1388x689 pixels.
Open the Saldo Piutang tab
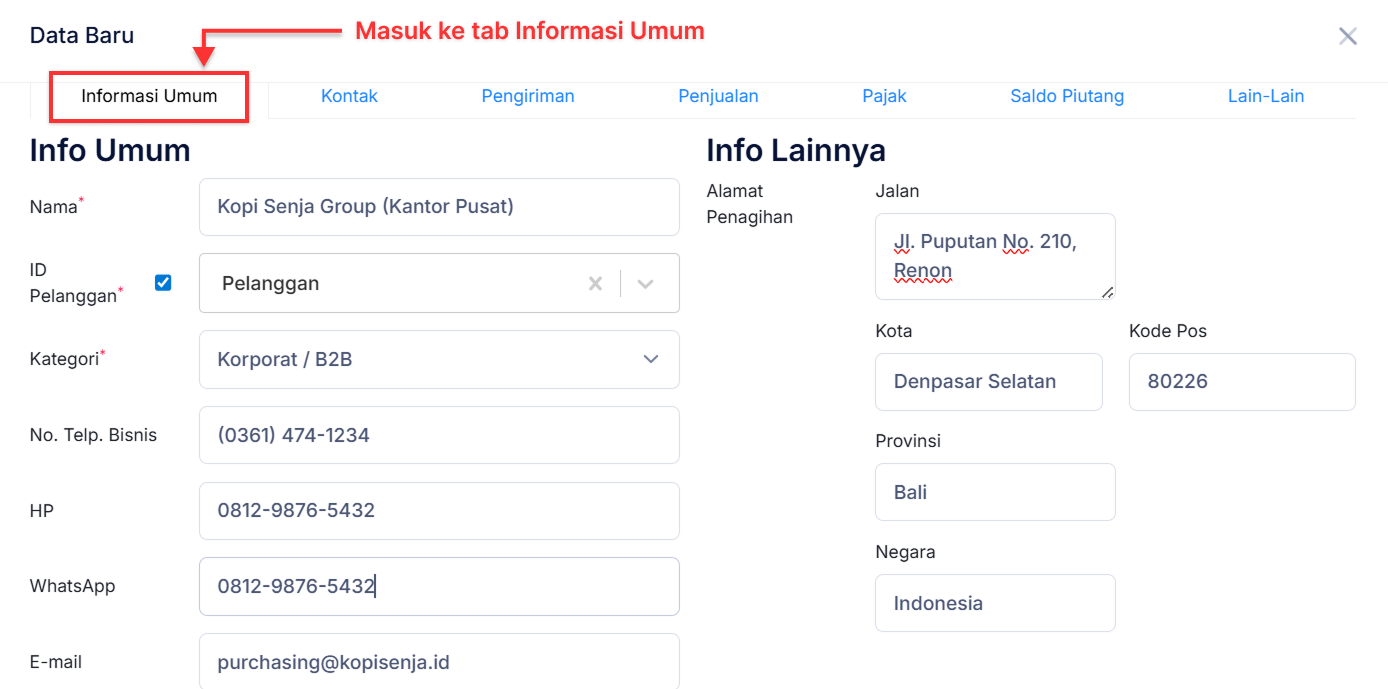pos(1067,95)
